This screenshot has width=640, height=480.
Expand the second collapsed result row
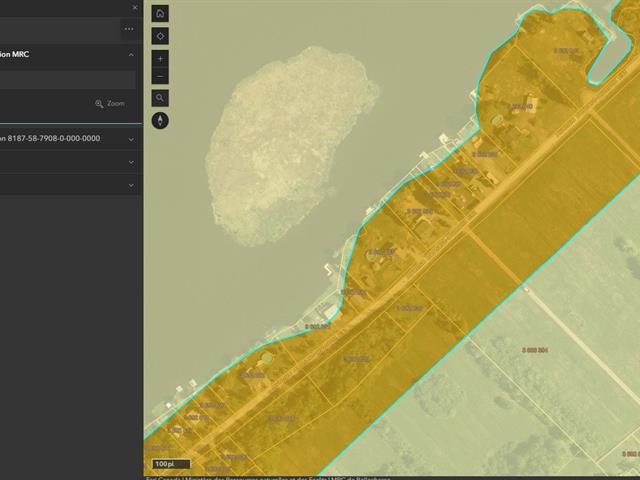click(x=130, y=161)
